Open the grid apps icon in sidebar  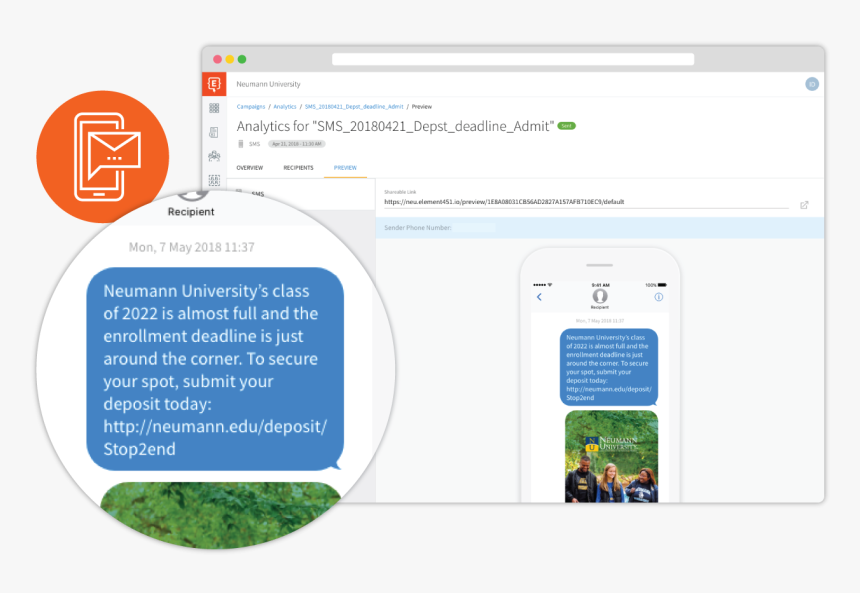(214, 108)
